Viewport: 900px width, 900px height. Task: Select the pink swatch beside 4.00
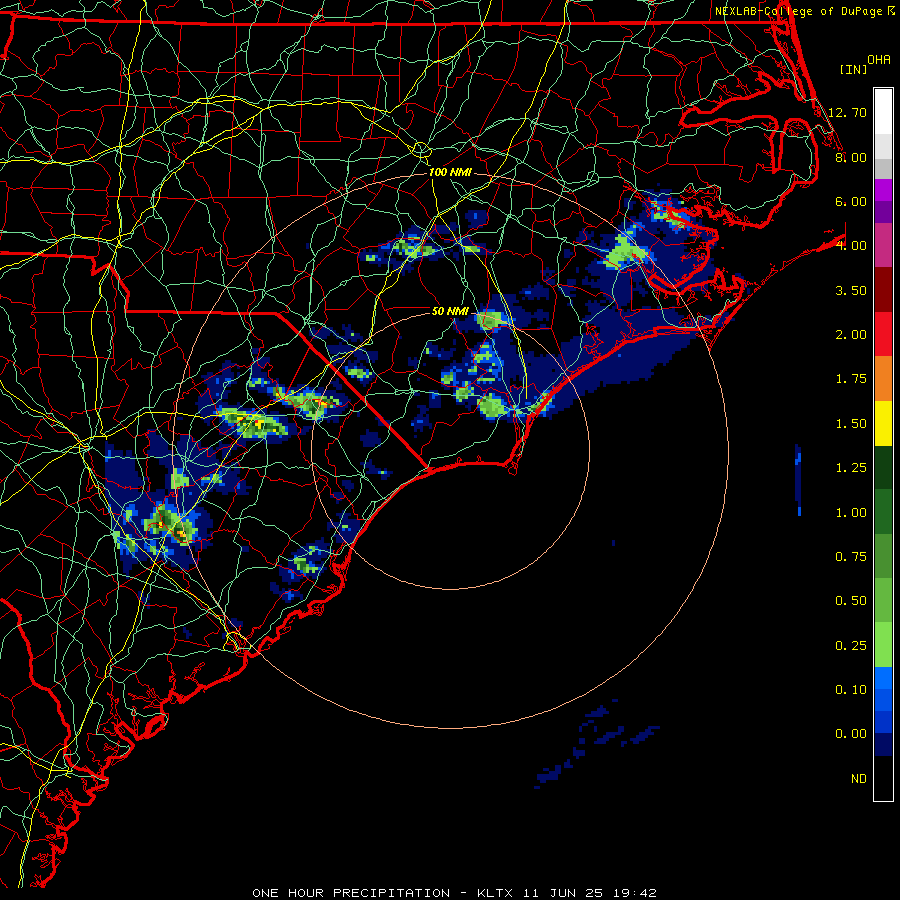883,246
